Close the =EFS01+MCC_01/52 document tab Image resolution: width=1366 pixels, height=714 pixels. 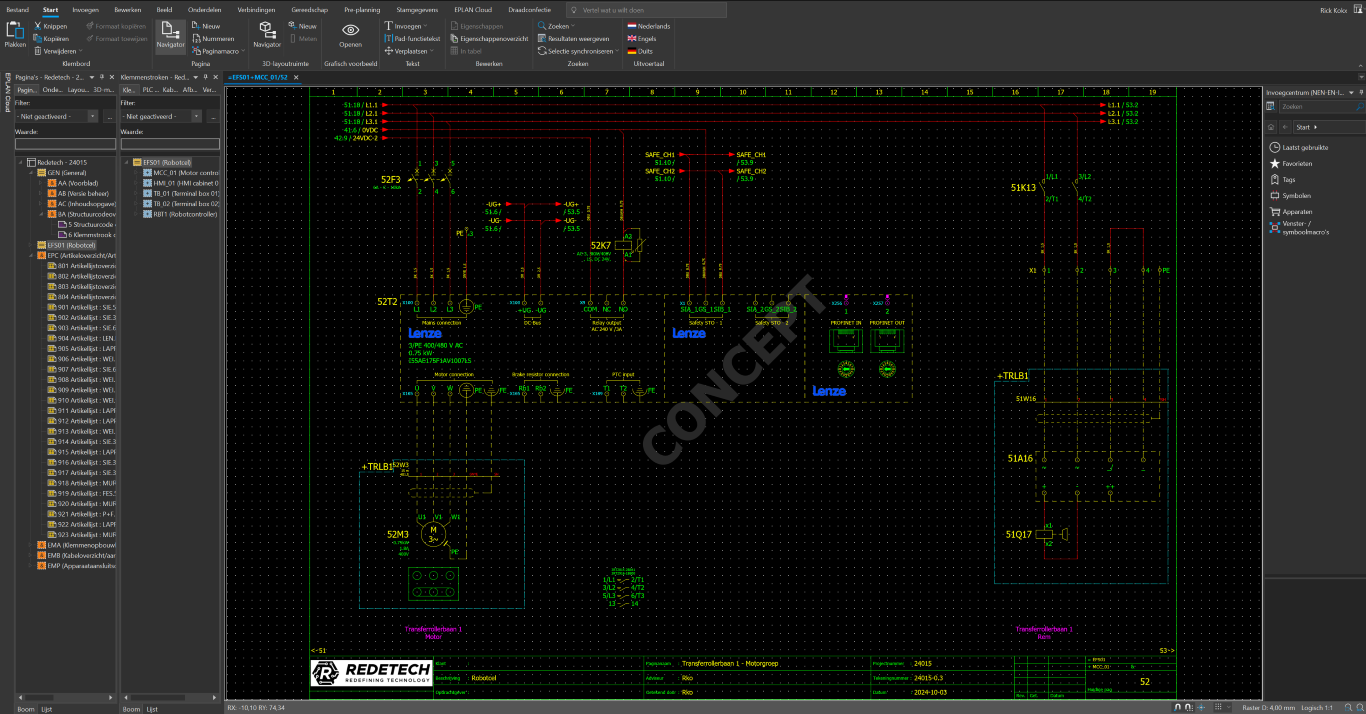coord(298,76)
